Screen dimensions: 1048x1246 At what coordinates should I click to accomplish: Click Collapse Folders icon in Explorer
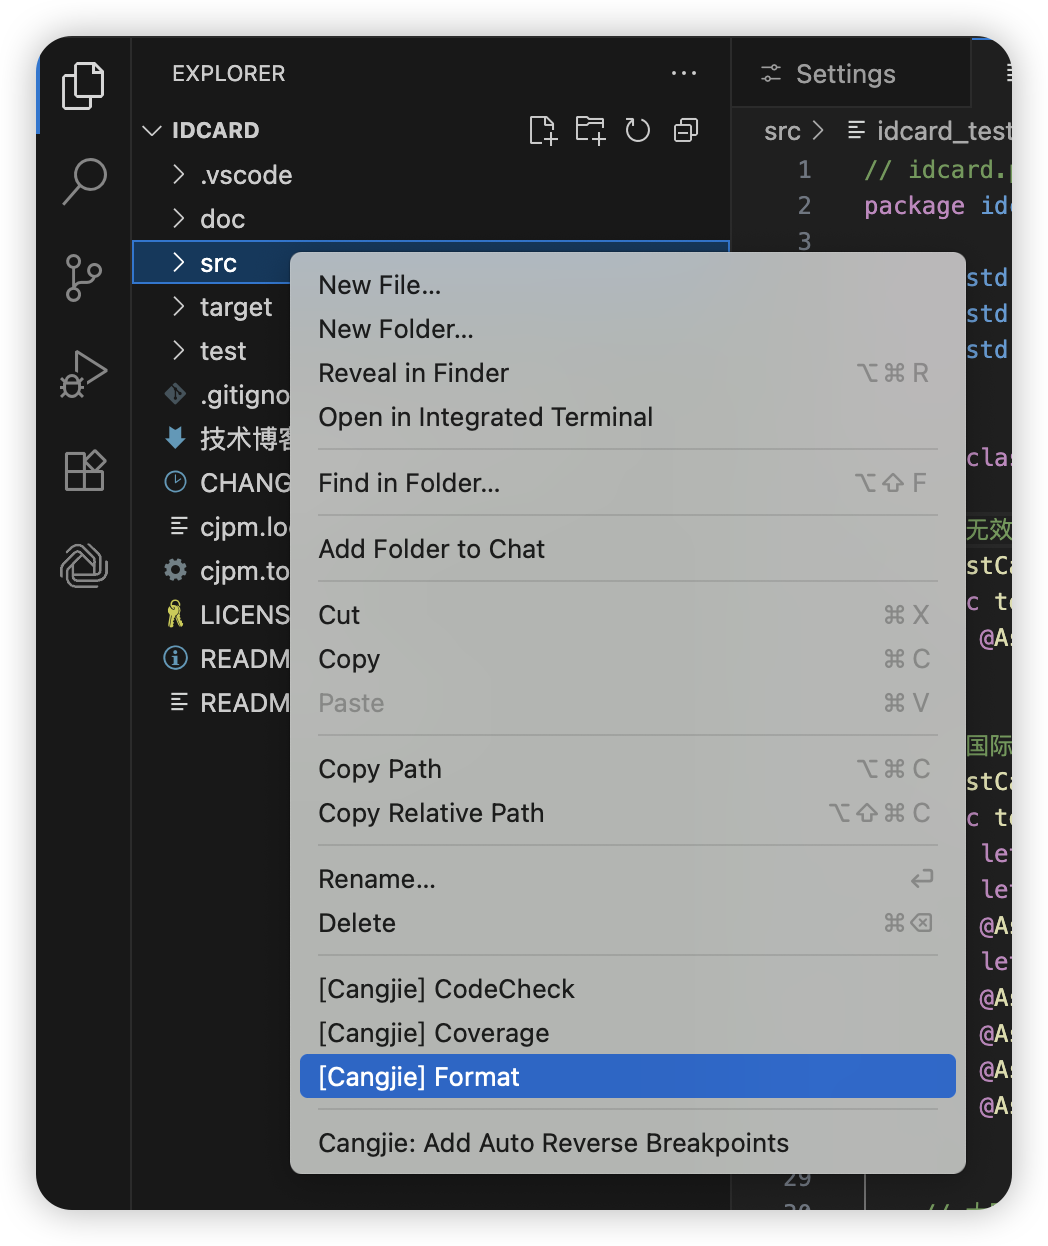pyautogui.click(x=686, y=130)
